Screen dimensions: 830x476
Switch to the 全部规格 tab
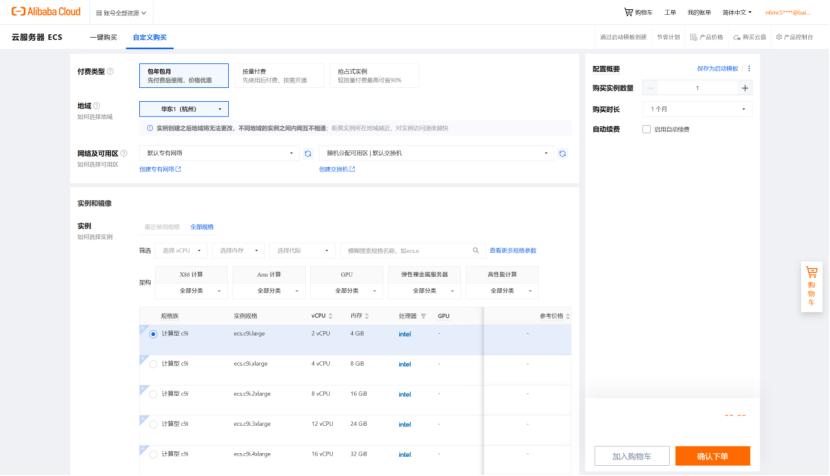point(202,227)
